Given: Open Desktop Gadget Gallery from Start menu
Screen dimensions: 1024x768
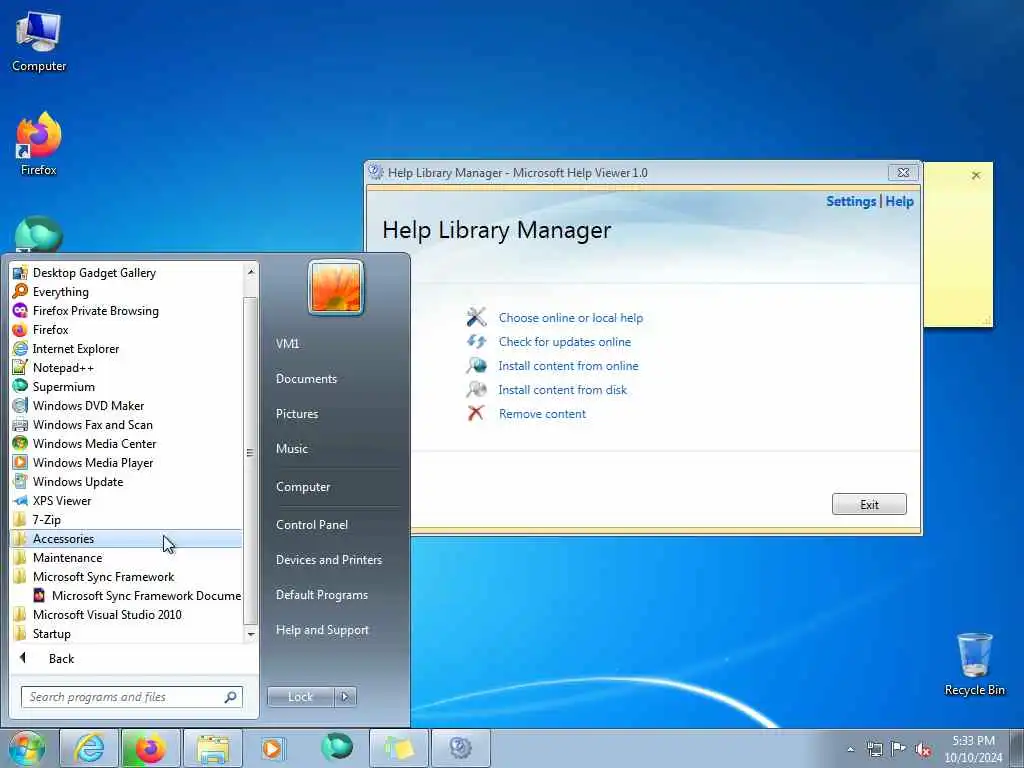Looking at the screenshot, I should pyautogui.click(x=127, y=273).
